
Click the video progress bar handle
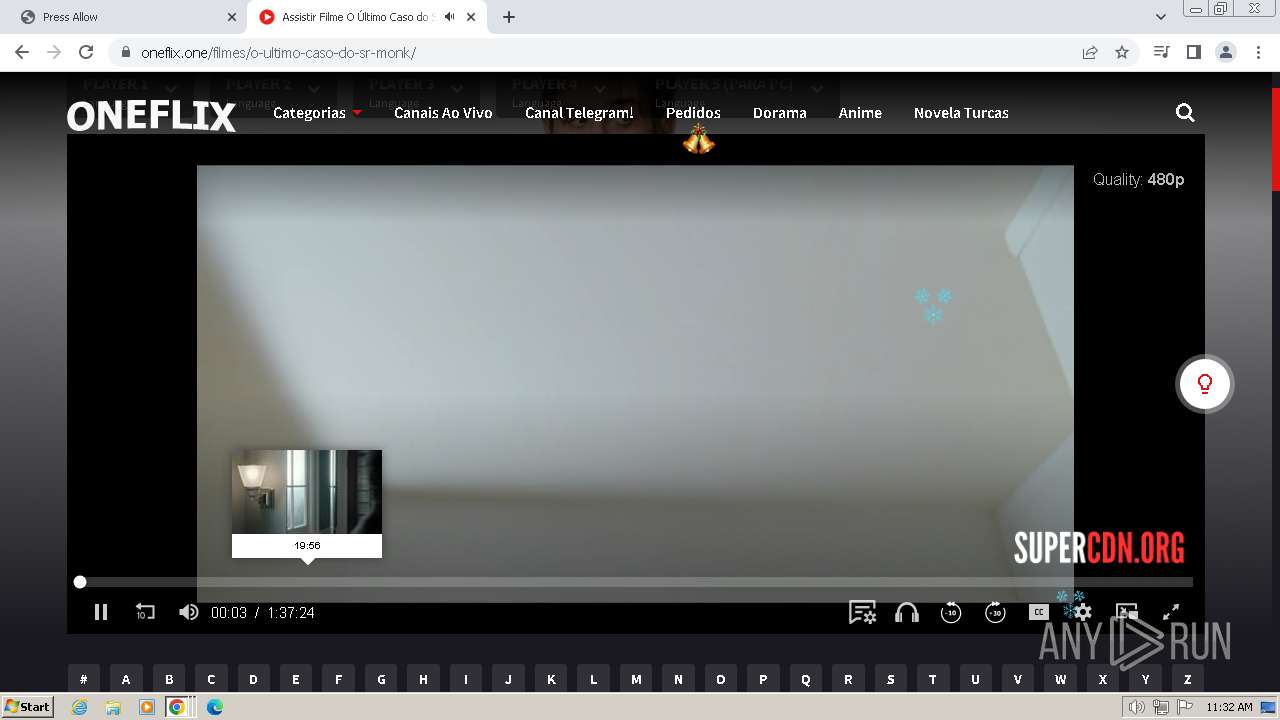click(80, 582)
